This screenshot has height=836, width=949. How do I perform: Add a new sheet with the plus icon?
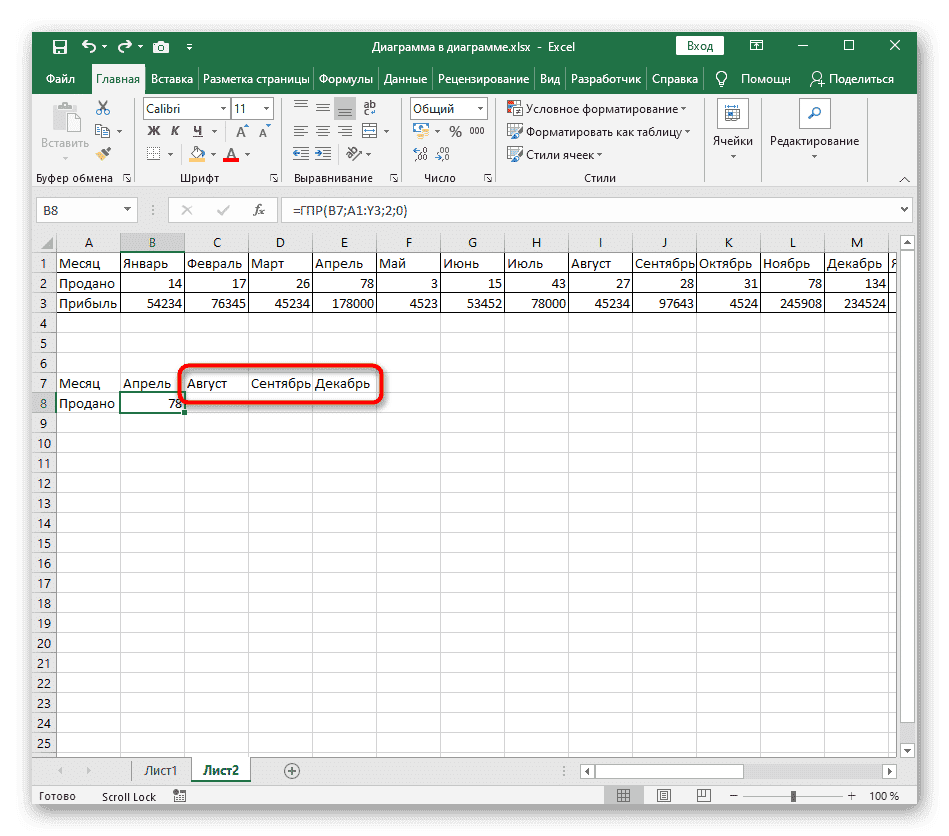[x=292, y=771]
